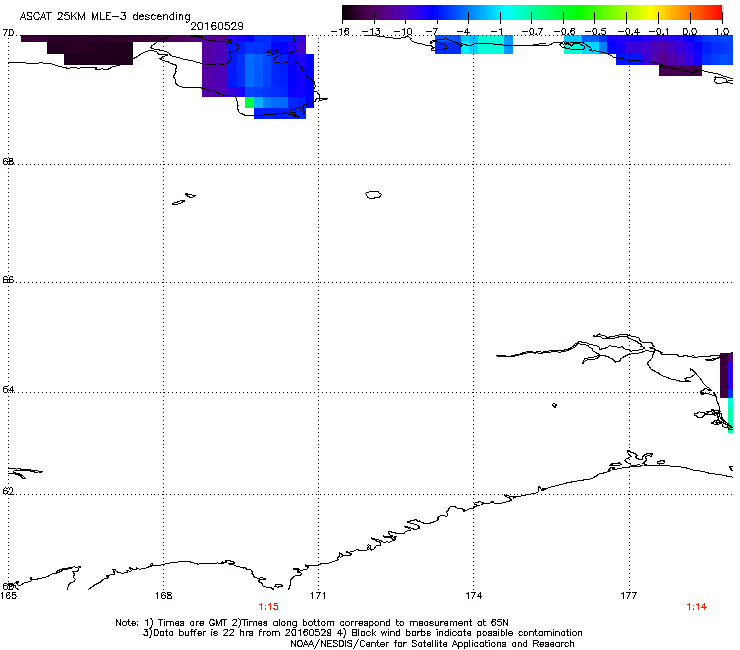Click the note line about Data buffer 22 hrs
The height and width of the screenshot is (650, 740).
pyautogui.click(x=362, y=633)
